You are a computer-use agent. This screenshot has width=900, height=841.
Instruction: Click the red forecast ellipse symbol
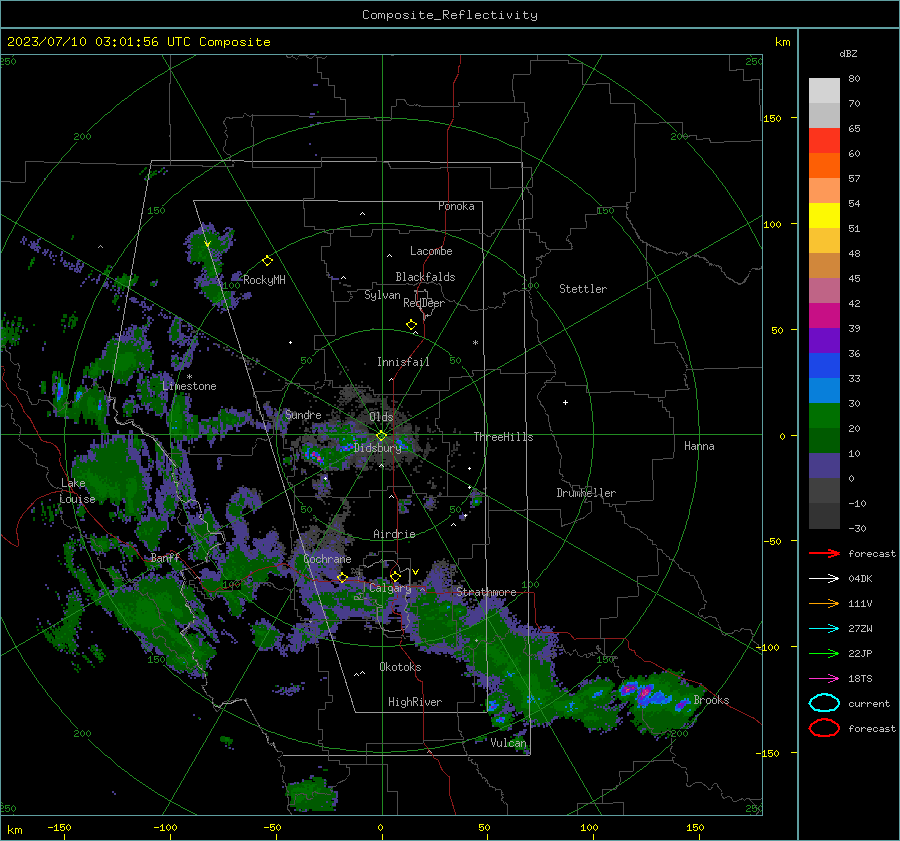(824, 728)
